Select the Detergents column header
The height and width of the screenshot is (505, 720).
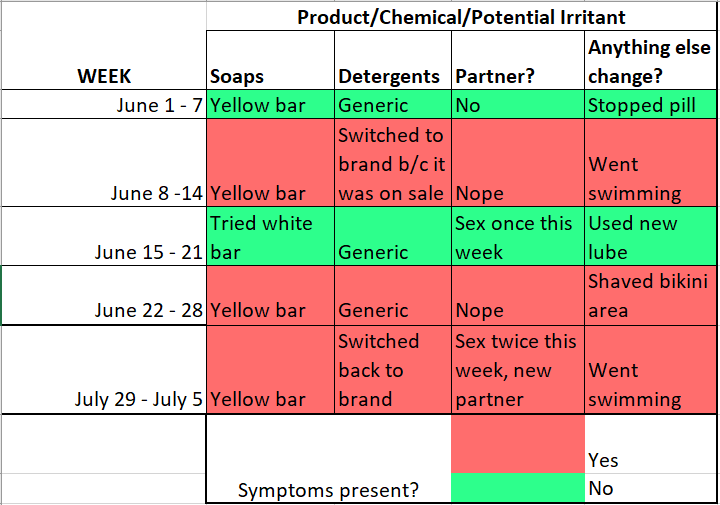click(x=393, y=60)
